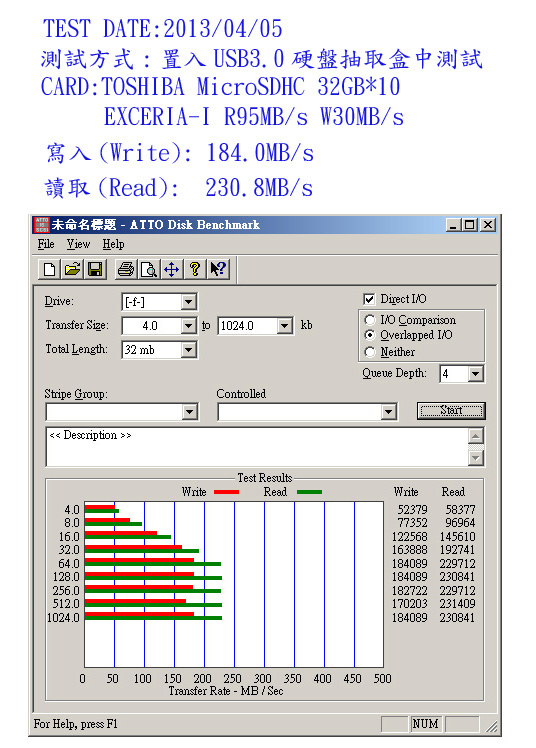
Task: Click the window resize grip corner
Action: pyautogui.click(x=491, y=727)
